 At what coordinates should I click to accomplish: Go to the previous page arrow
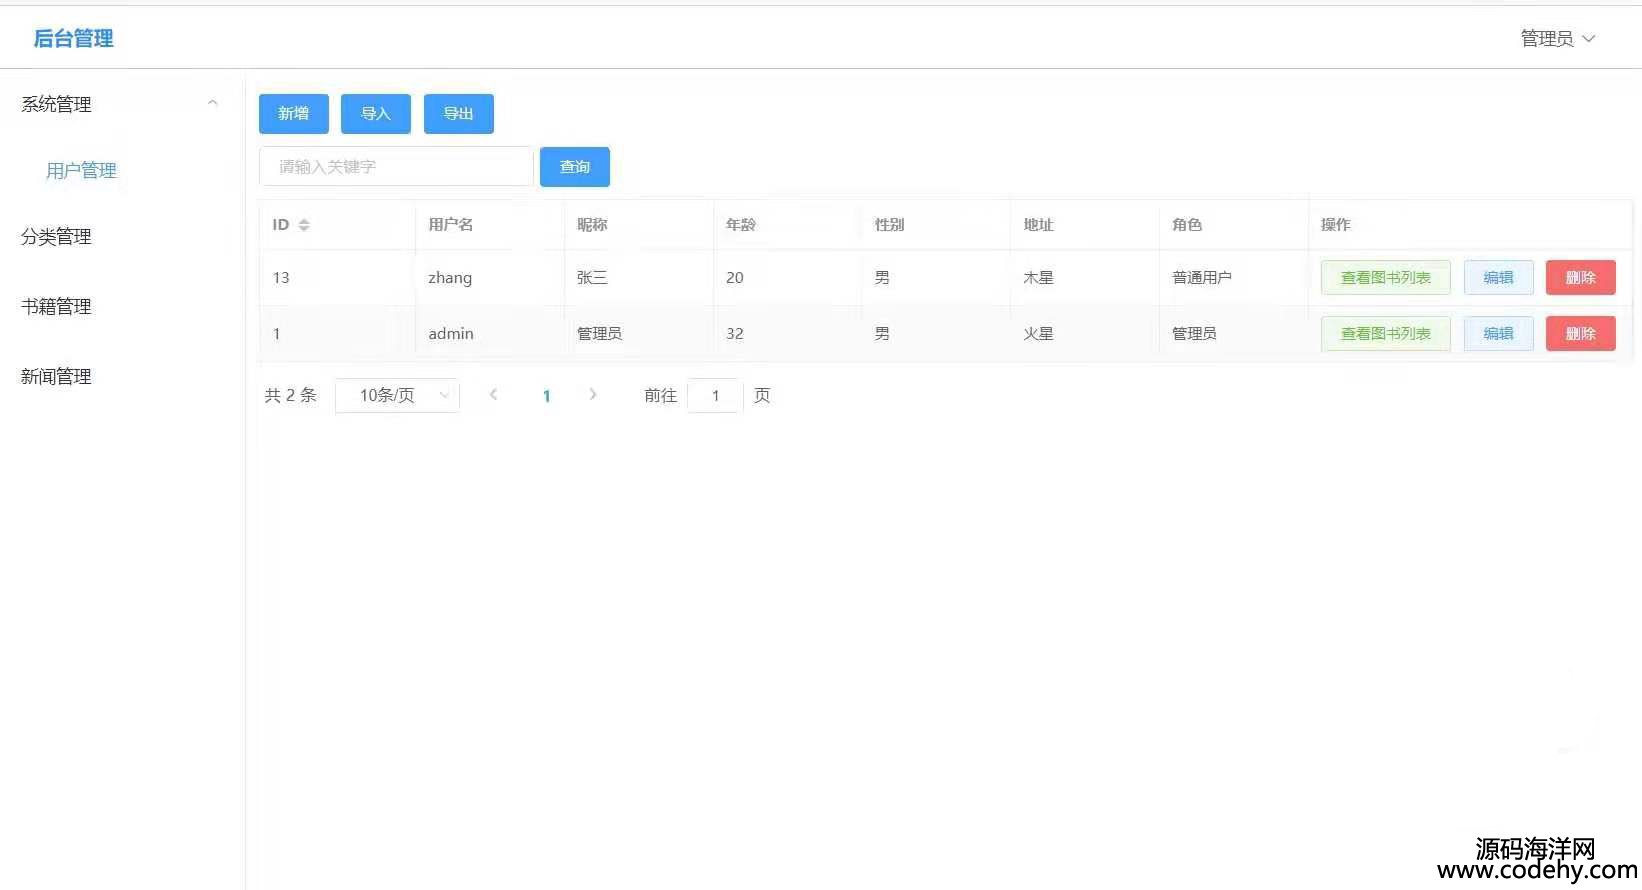(493, 395)
